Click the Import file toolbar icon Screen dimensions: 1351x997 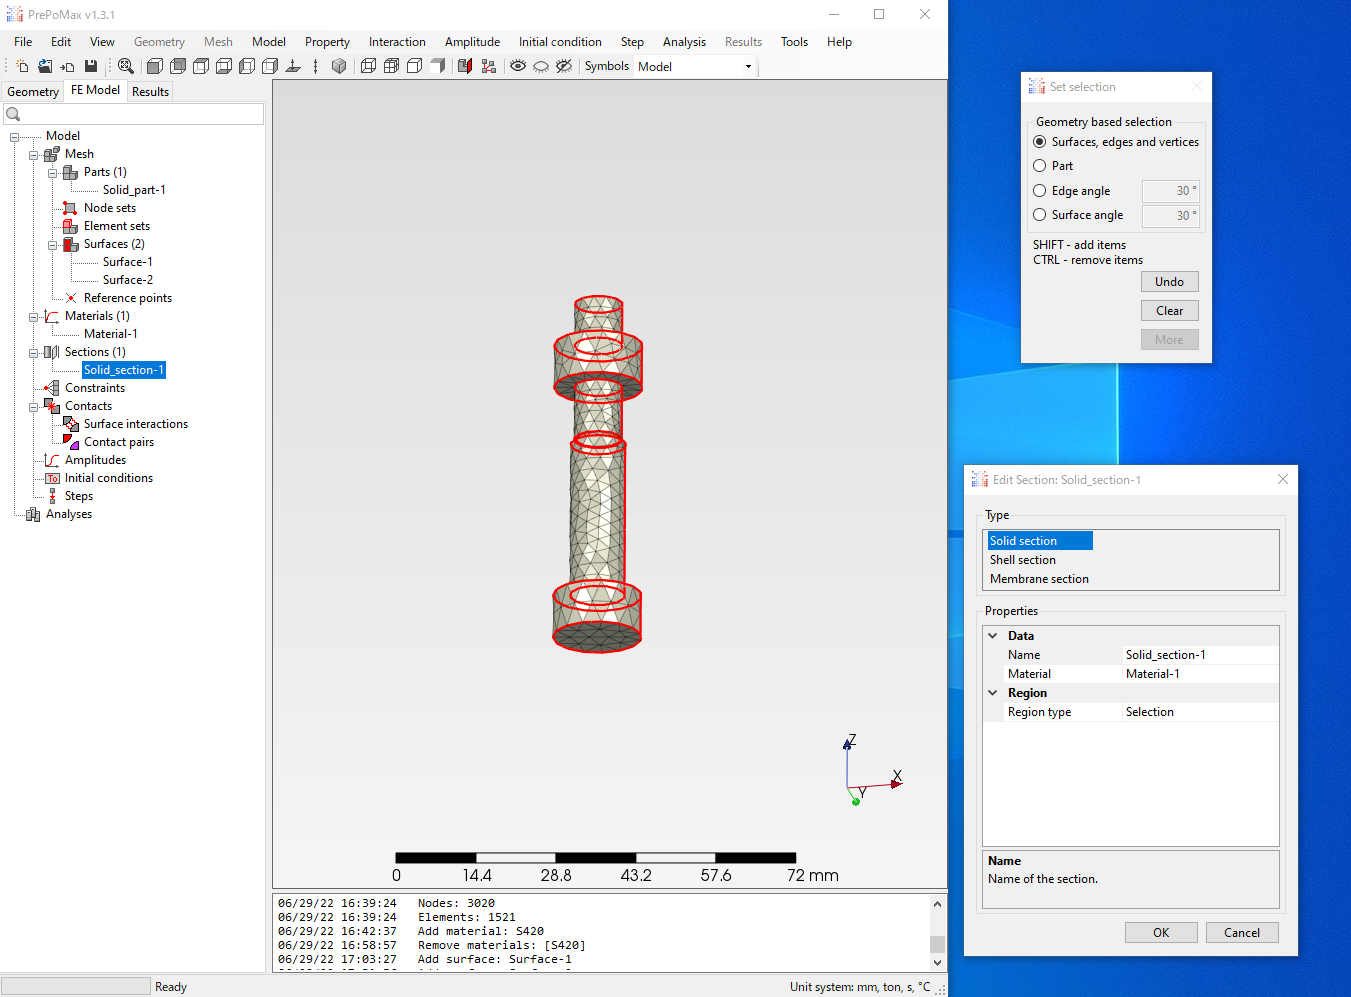pos(67,66)
